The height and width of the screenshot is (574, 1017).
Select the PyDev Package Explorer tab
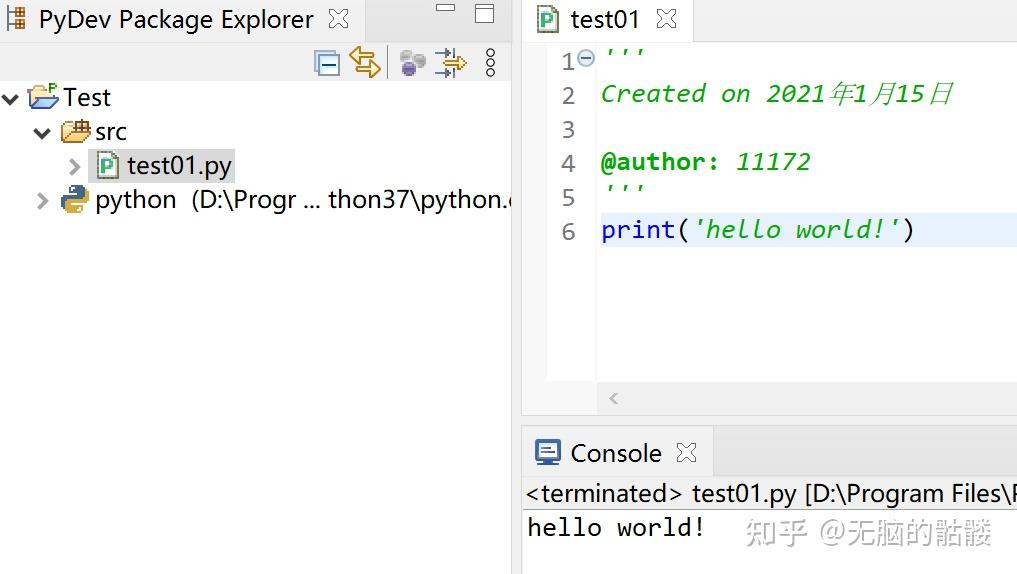(176, 19)
